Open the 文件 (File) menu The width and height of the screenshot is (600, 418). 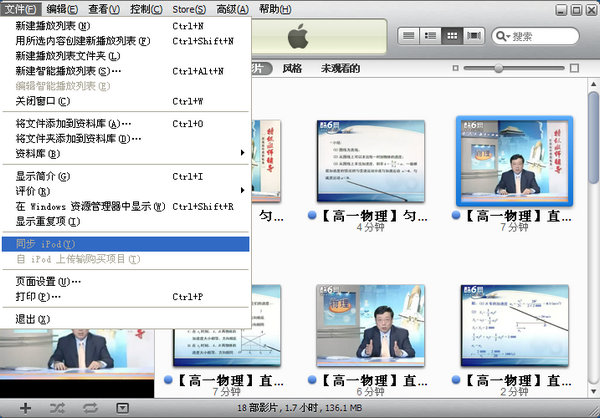click(21, 8)
